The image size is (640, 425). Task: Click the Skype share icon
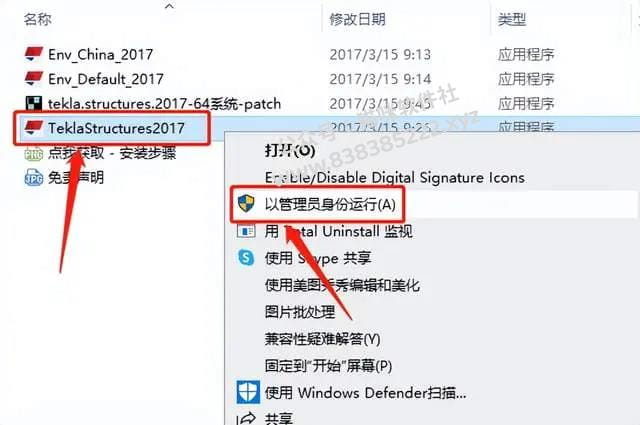click(246, 258)
